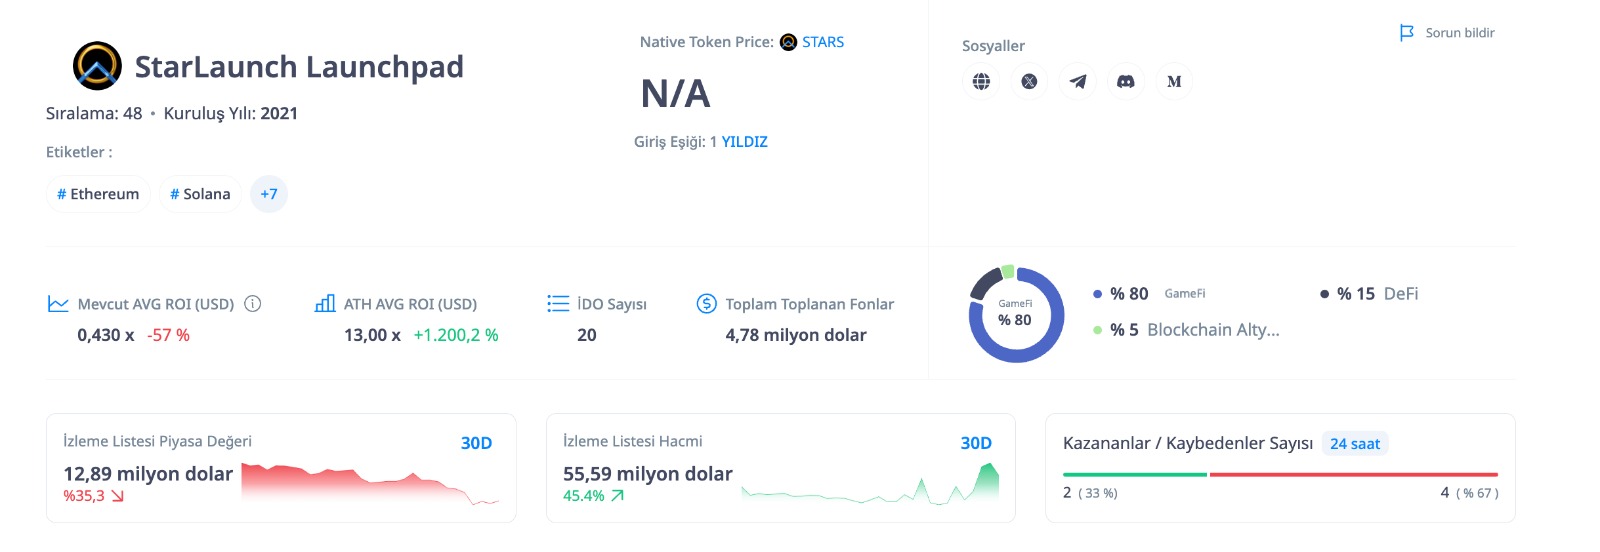The height and width of the screenshot is (552, 1600).
Task: Click the green up arrow beside 45.4%
Action: tap(618, 496)
